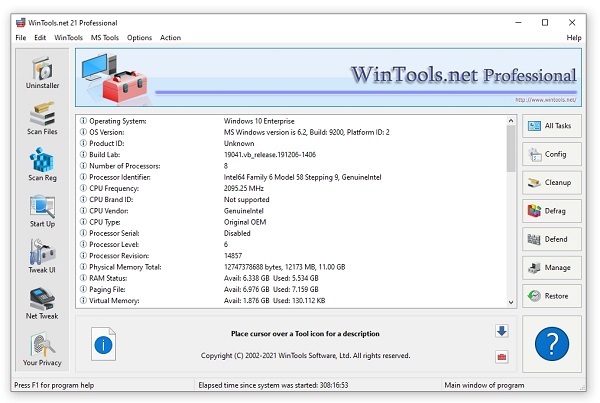Open the File menu

point(21,38)
